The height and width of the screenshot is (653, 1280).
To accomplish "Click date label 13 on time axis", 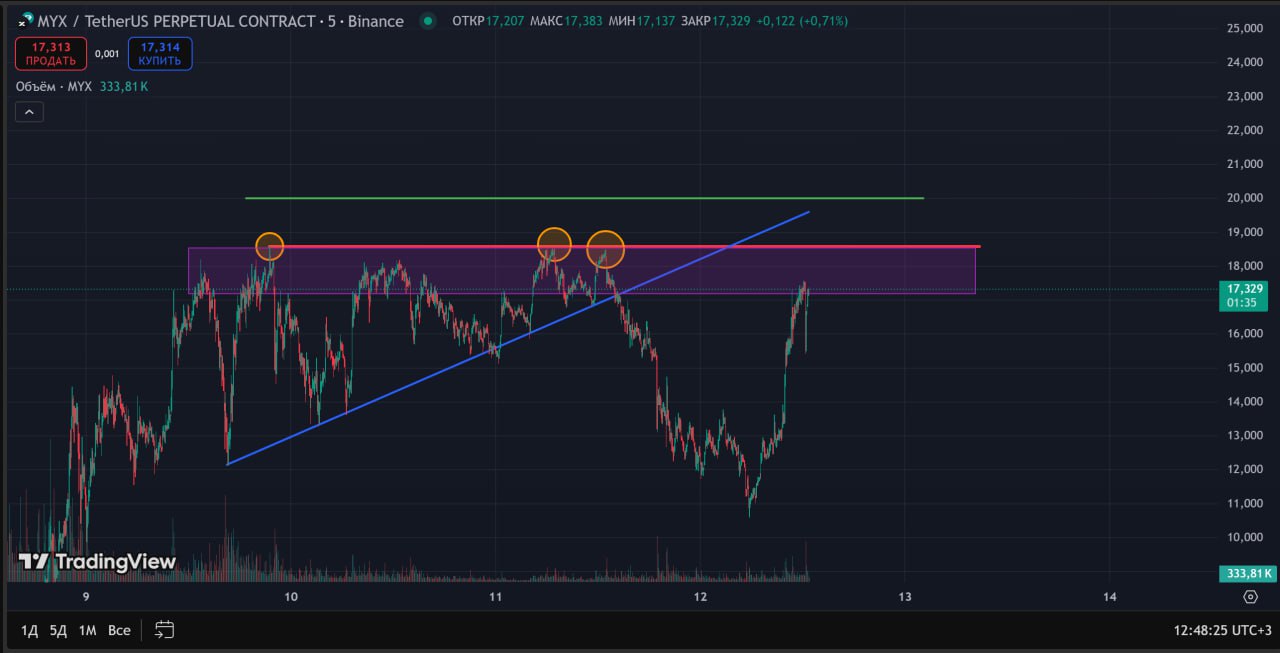I will click(905, 597).
